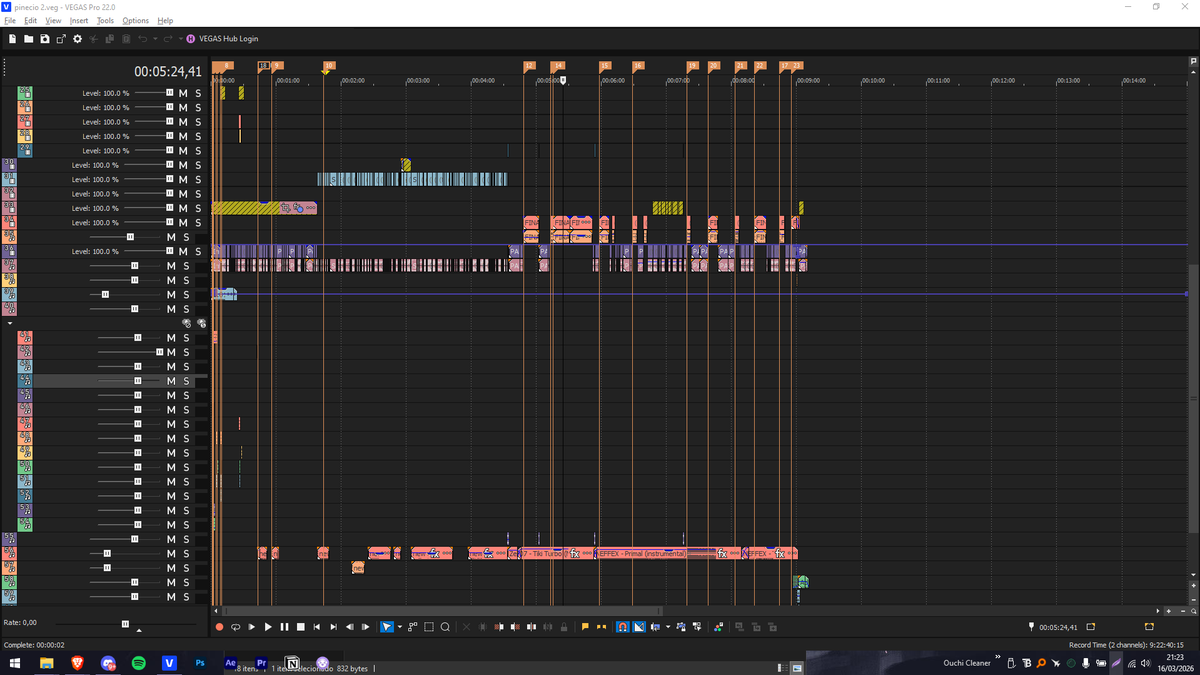Expand the Redo dropdown arrow
This screenshot has width=1200, height=675.
(180, 39)
